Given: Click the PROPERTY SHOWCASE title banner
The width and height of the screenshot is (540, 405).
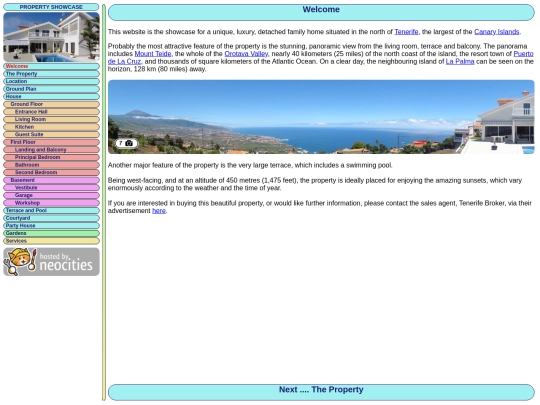Looking at the screenshot, I should (51, 7).
